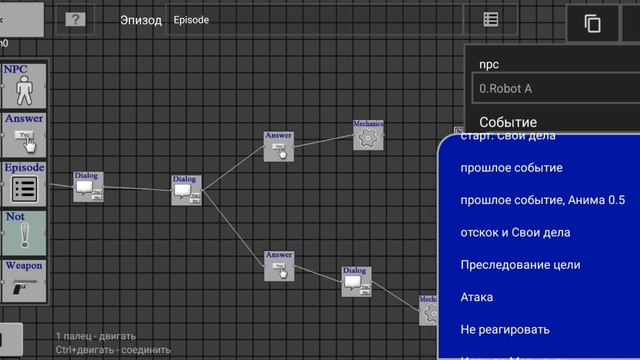Click the 'npc' label in the side panel
This screenshot has width=640, height=360.
[x=489, y=64]
